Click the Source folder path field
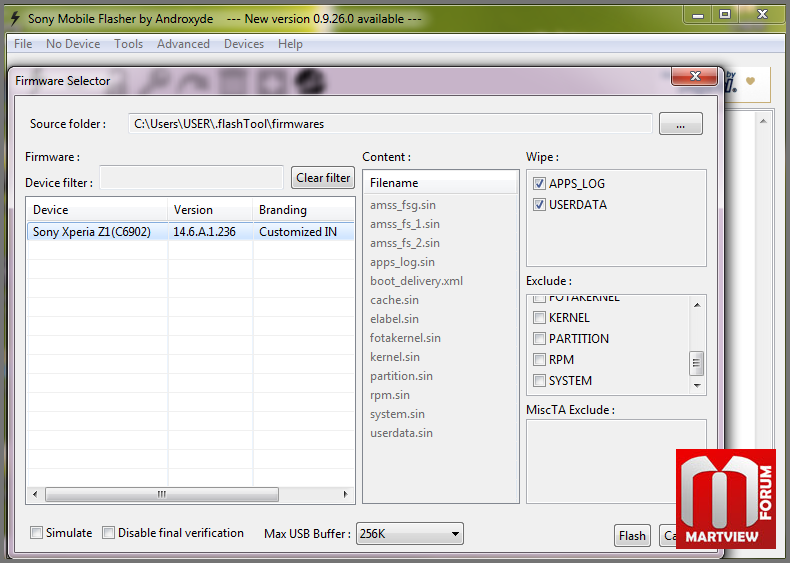The width and height of the screenshot is (790, 563). tap(390, 123)
